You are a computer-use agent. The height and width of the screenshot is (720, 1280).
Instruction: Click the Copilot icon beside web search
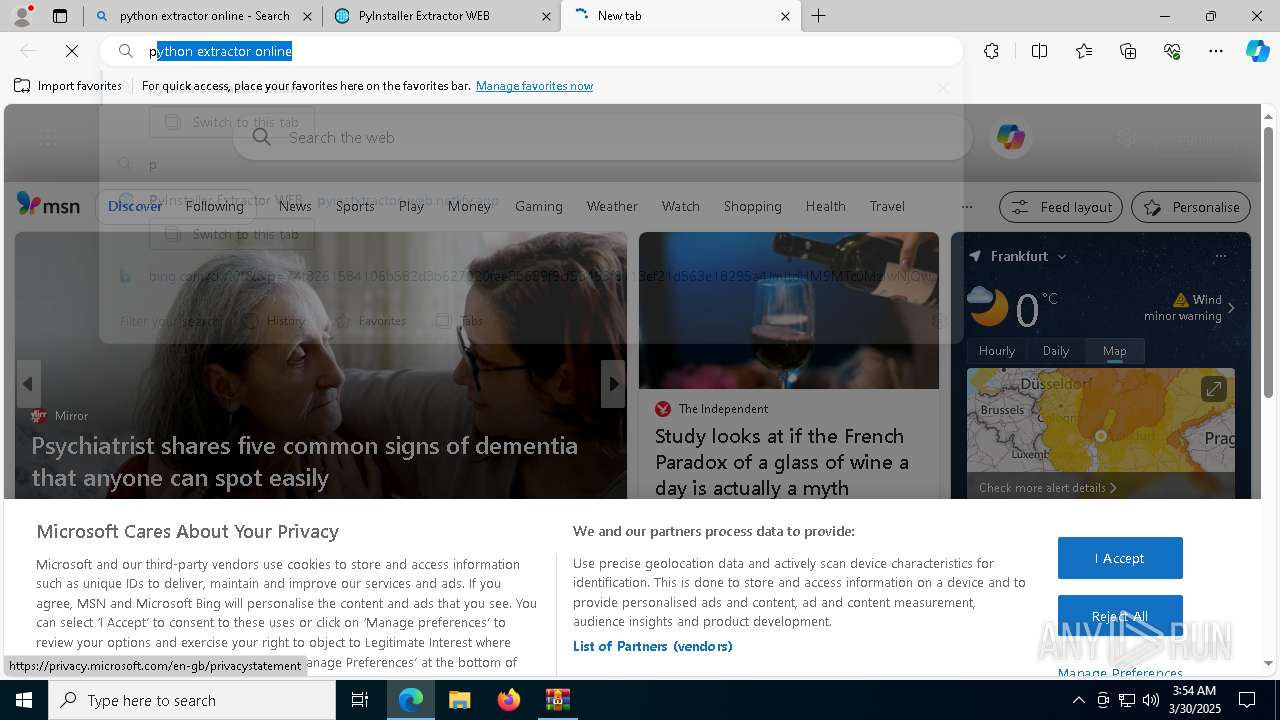[x=1010, y=137]
